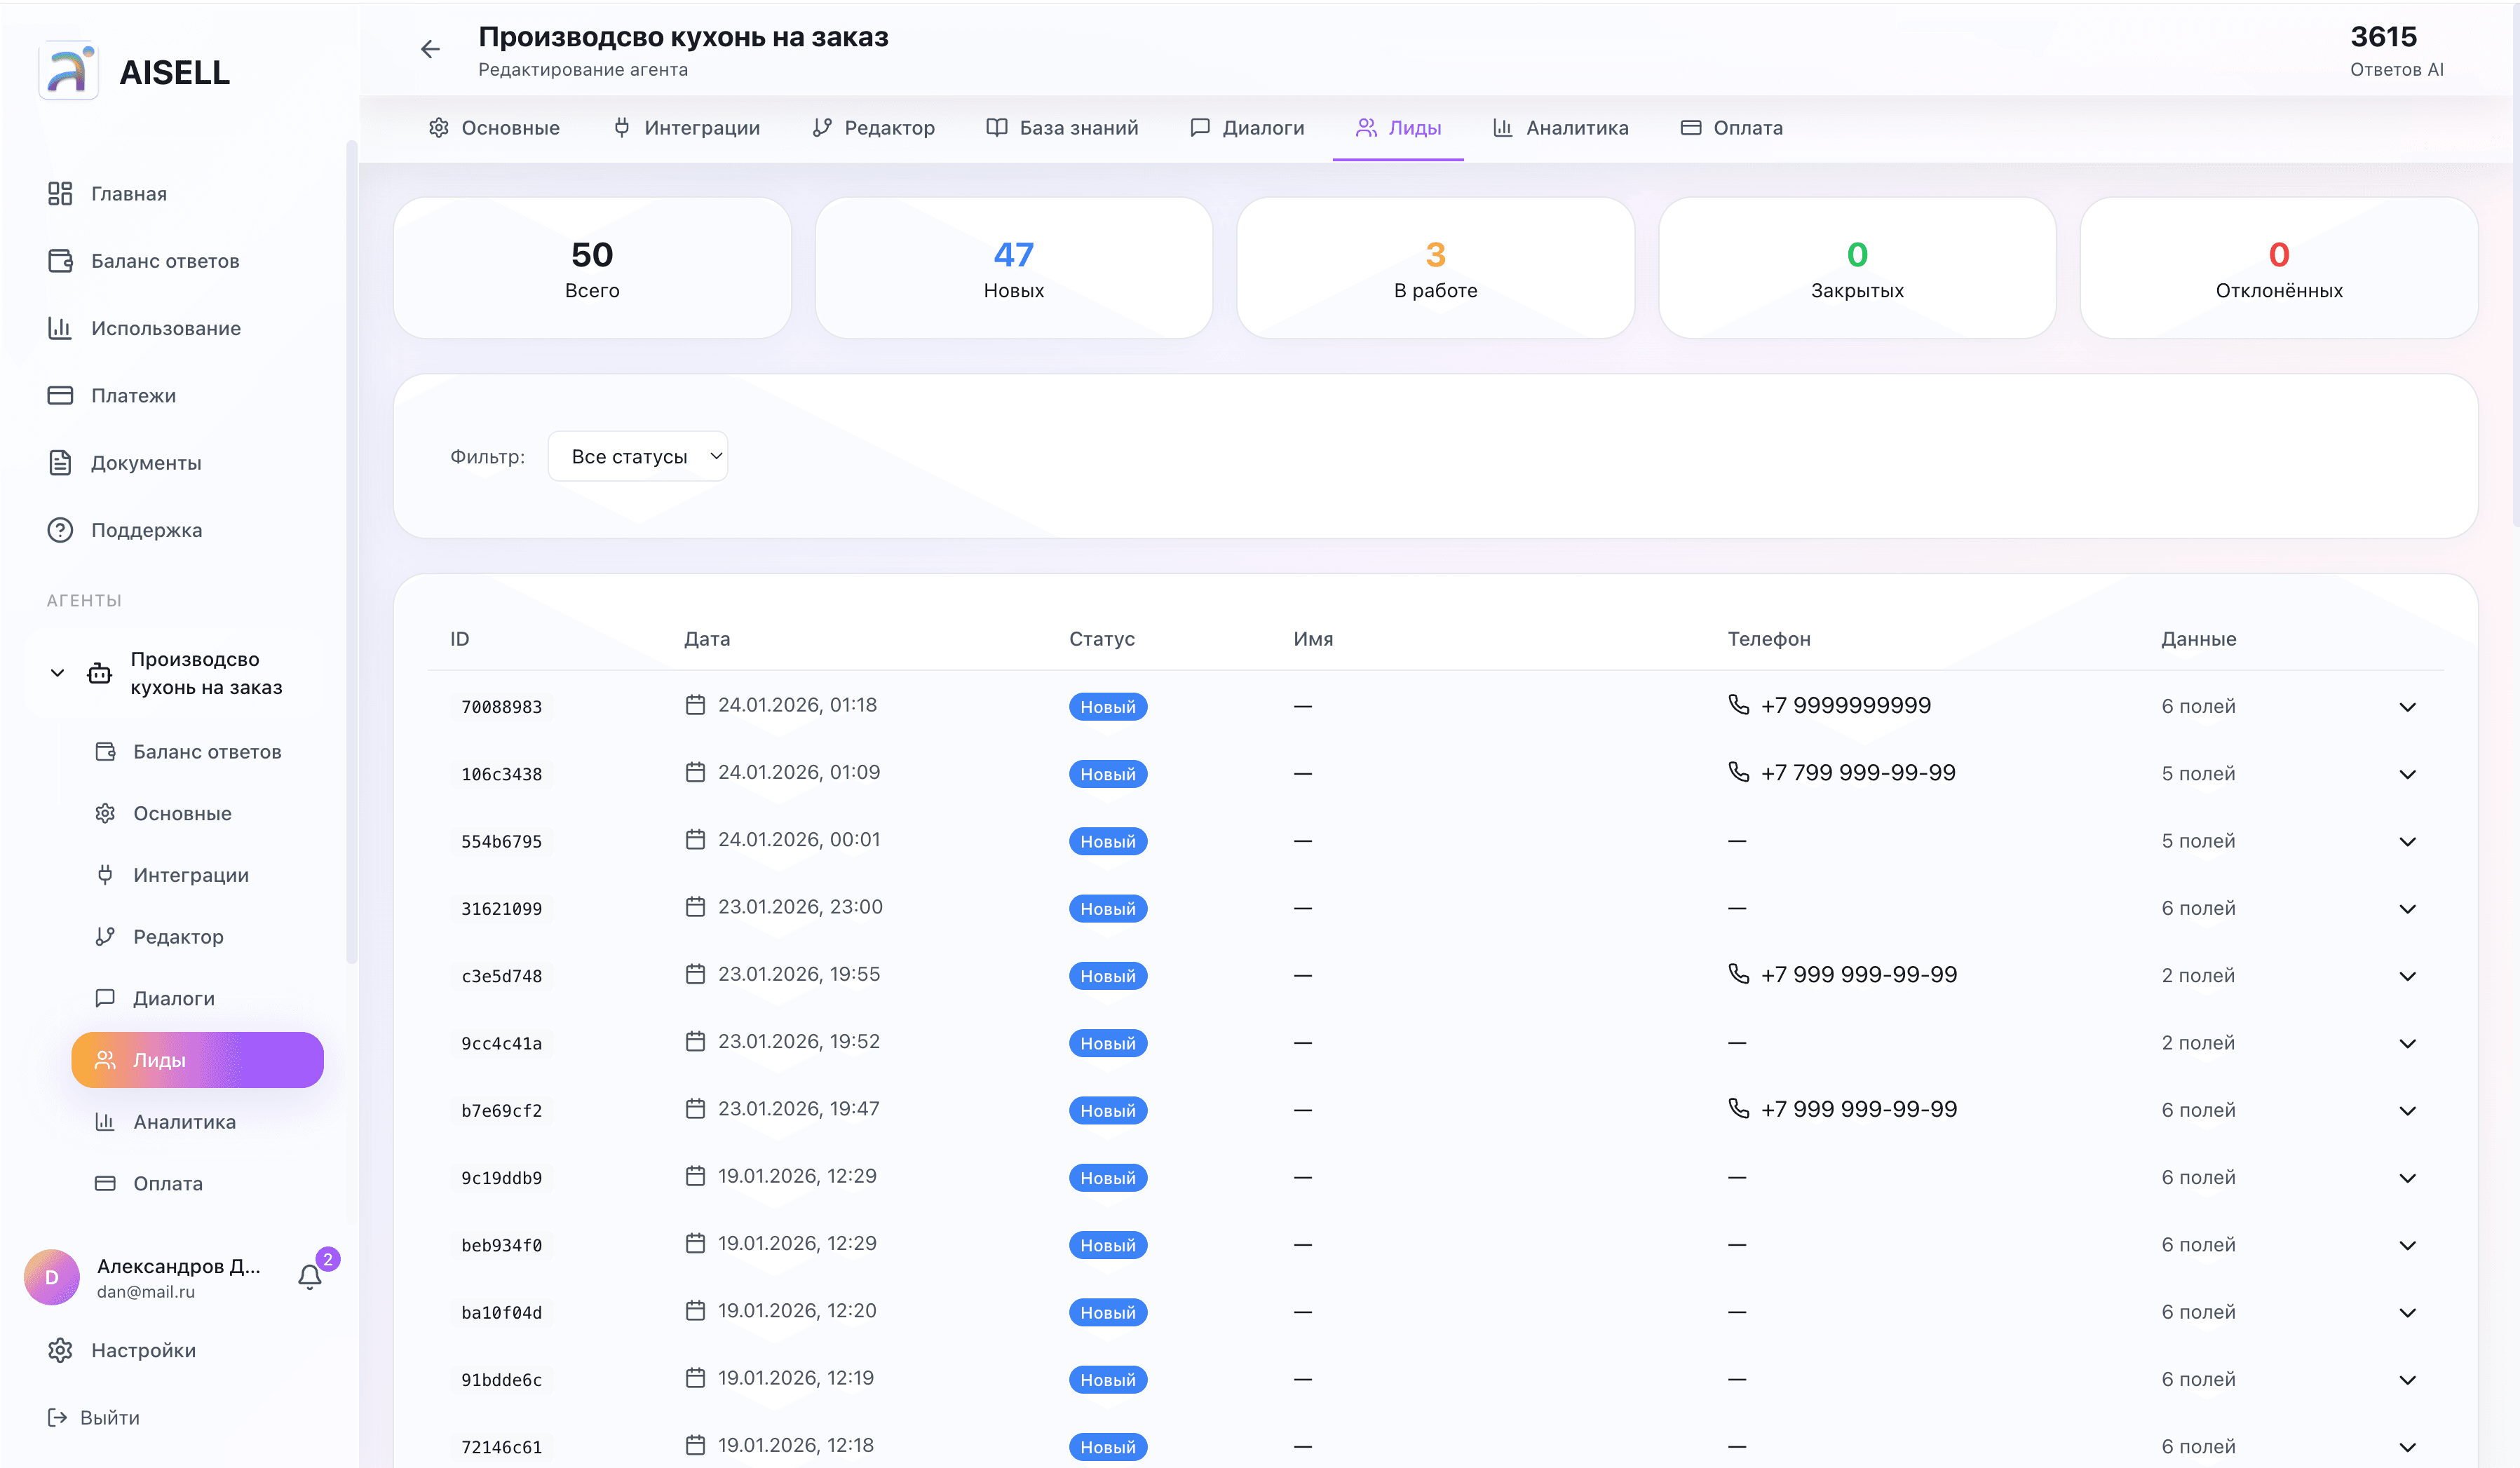Click the Новый status badge on lead c3e5d748
This screenshot has width=2520, height=1468.
point(1107,975)
